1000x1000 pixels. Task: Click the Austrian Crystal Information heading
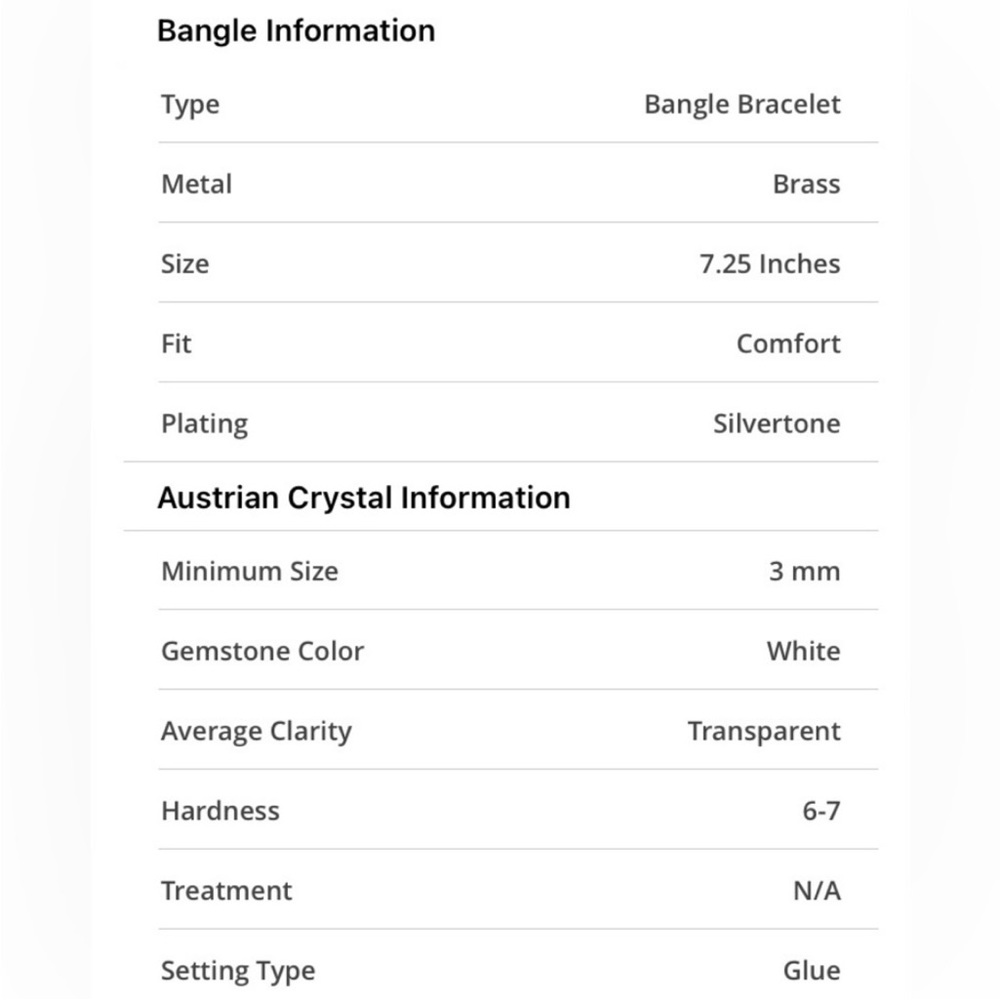coord(364,498)
